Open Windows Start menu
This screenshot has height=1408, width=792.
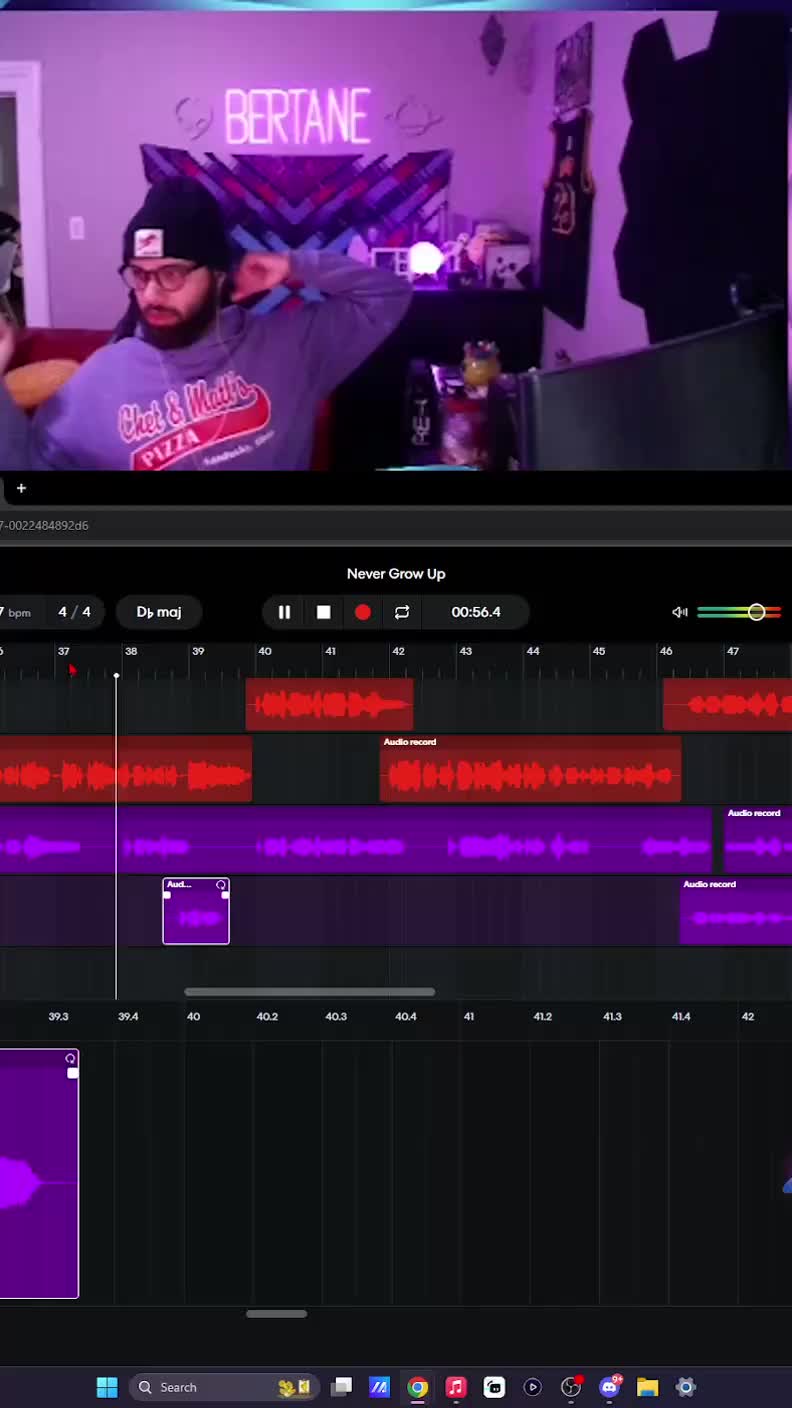click(x=107, y=1387)
